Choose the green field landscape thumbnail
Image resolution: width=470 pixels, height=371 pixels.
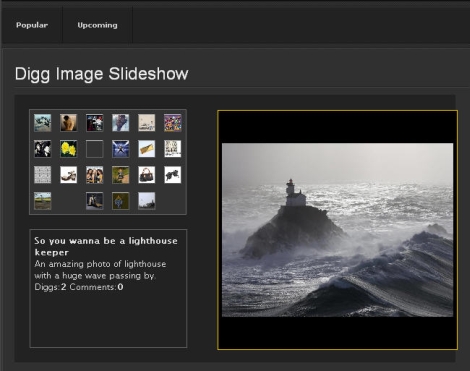pos(43,201)
